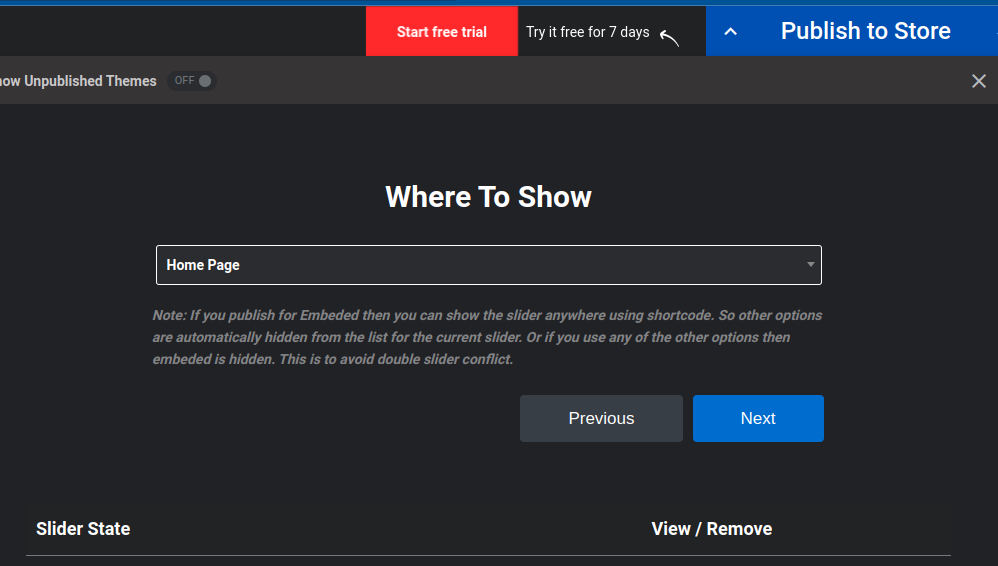The width and height of the screenshot is (998, 566).
Task: Collapse panel using chevron beside Publish to Store
Action: (x=731, y=31)
